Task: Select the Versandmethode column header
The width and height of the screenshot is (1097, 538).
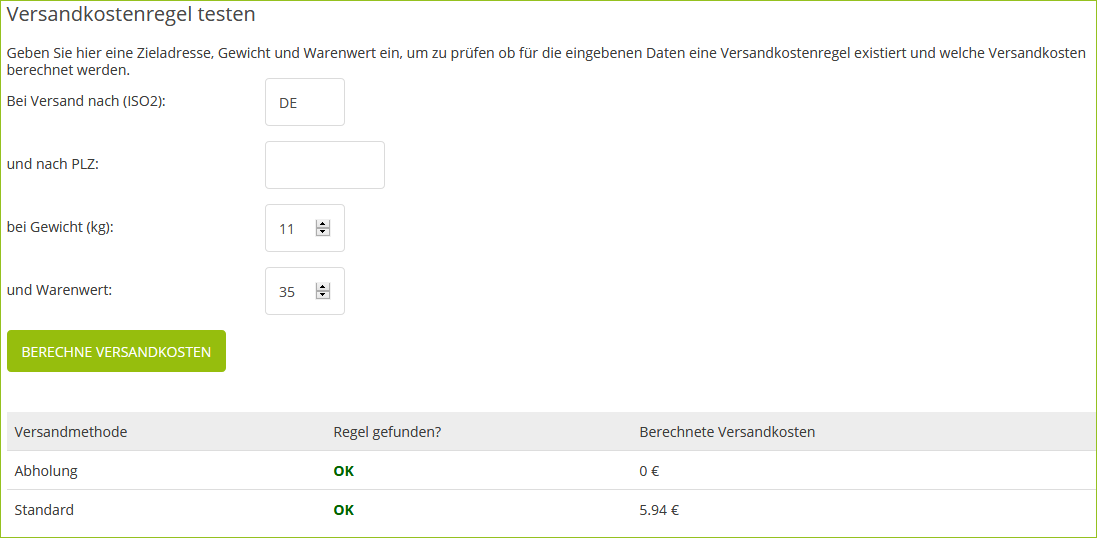Action: (x=71, y=432)
